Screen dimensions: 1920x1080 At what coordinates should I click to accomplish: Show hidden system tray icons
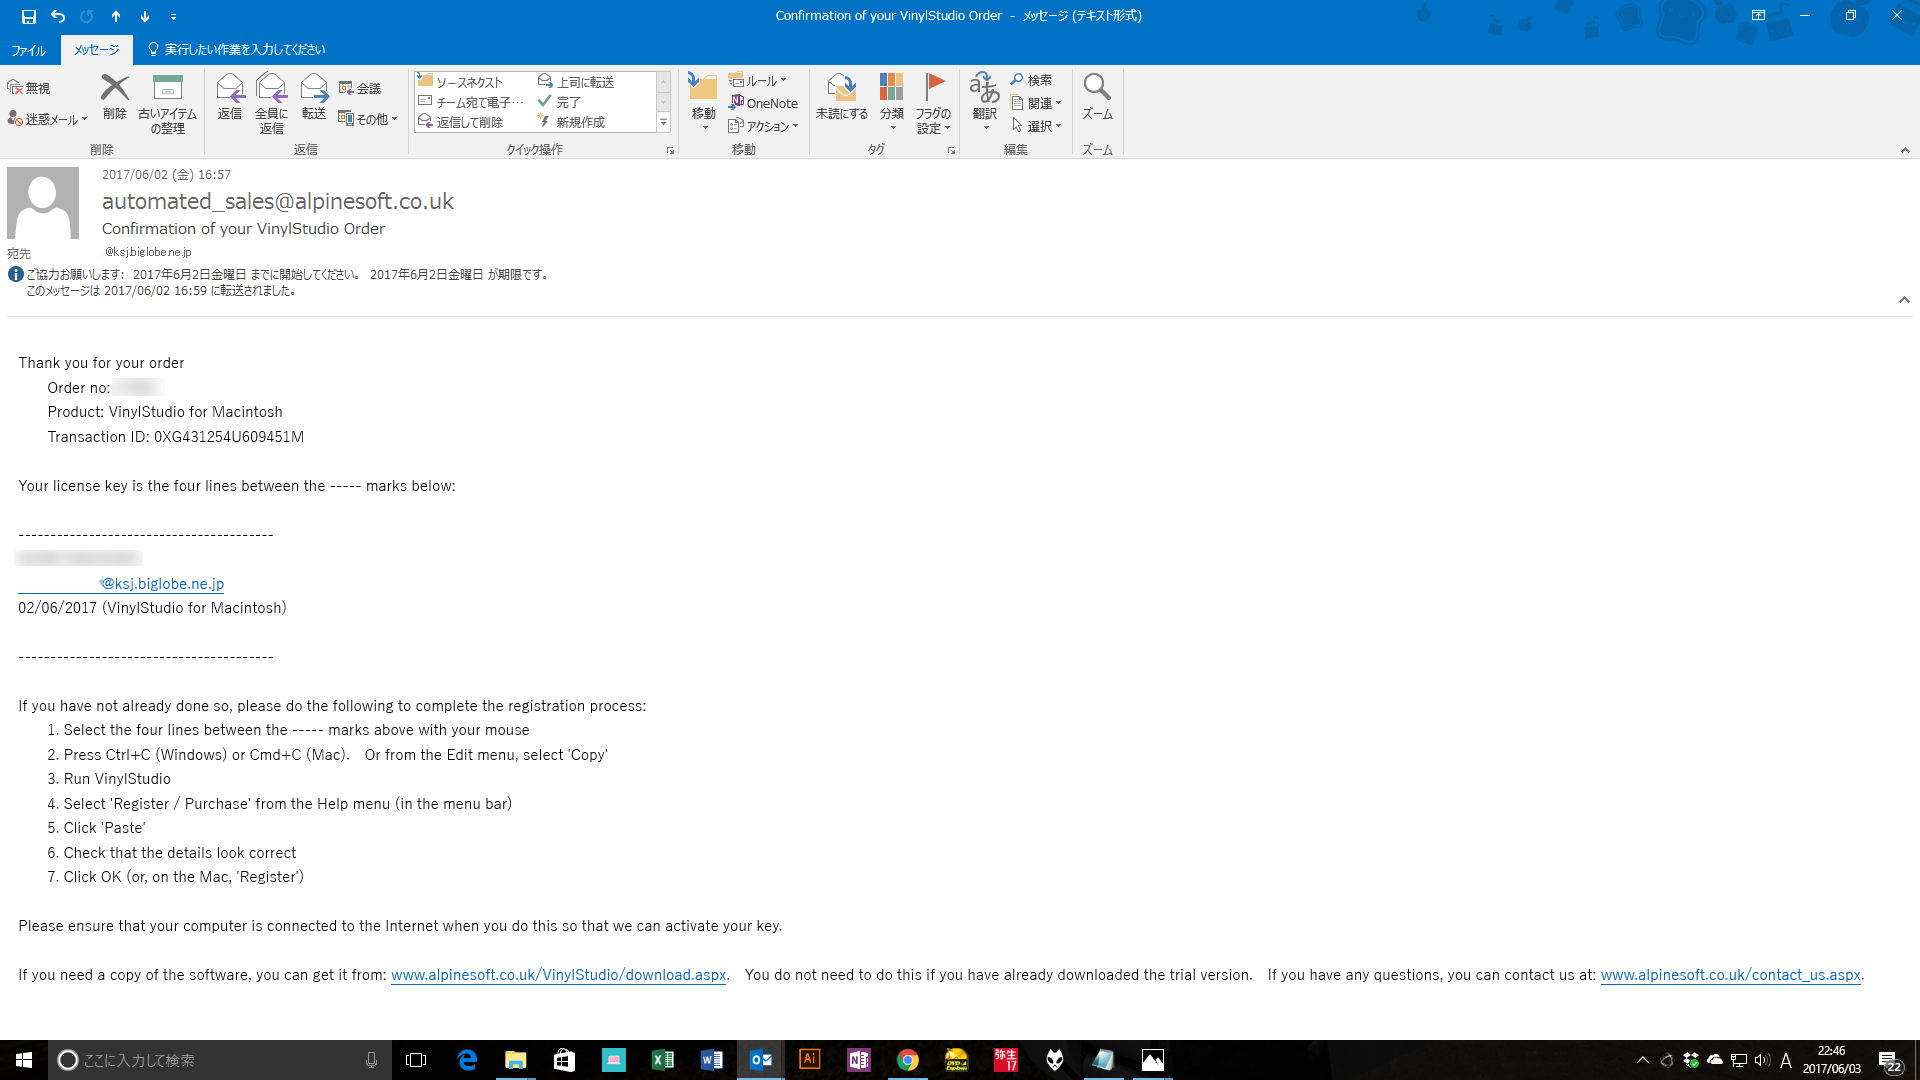(1642, 1060)
